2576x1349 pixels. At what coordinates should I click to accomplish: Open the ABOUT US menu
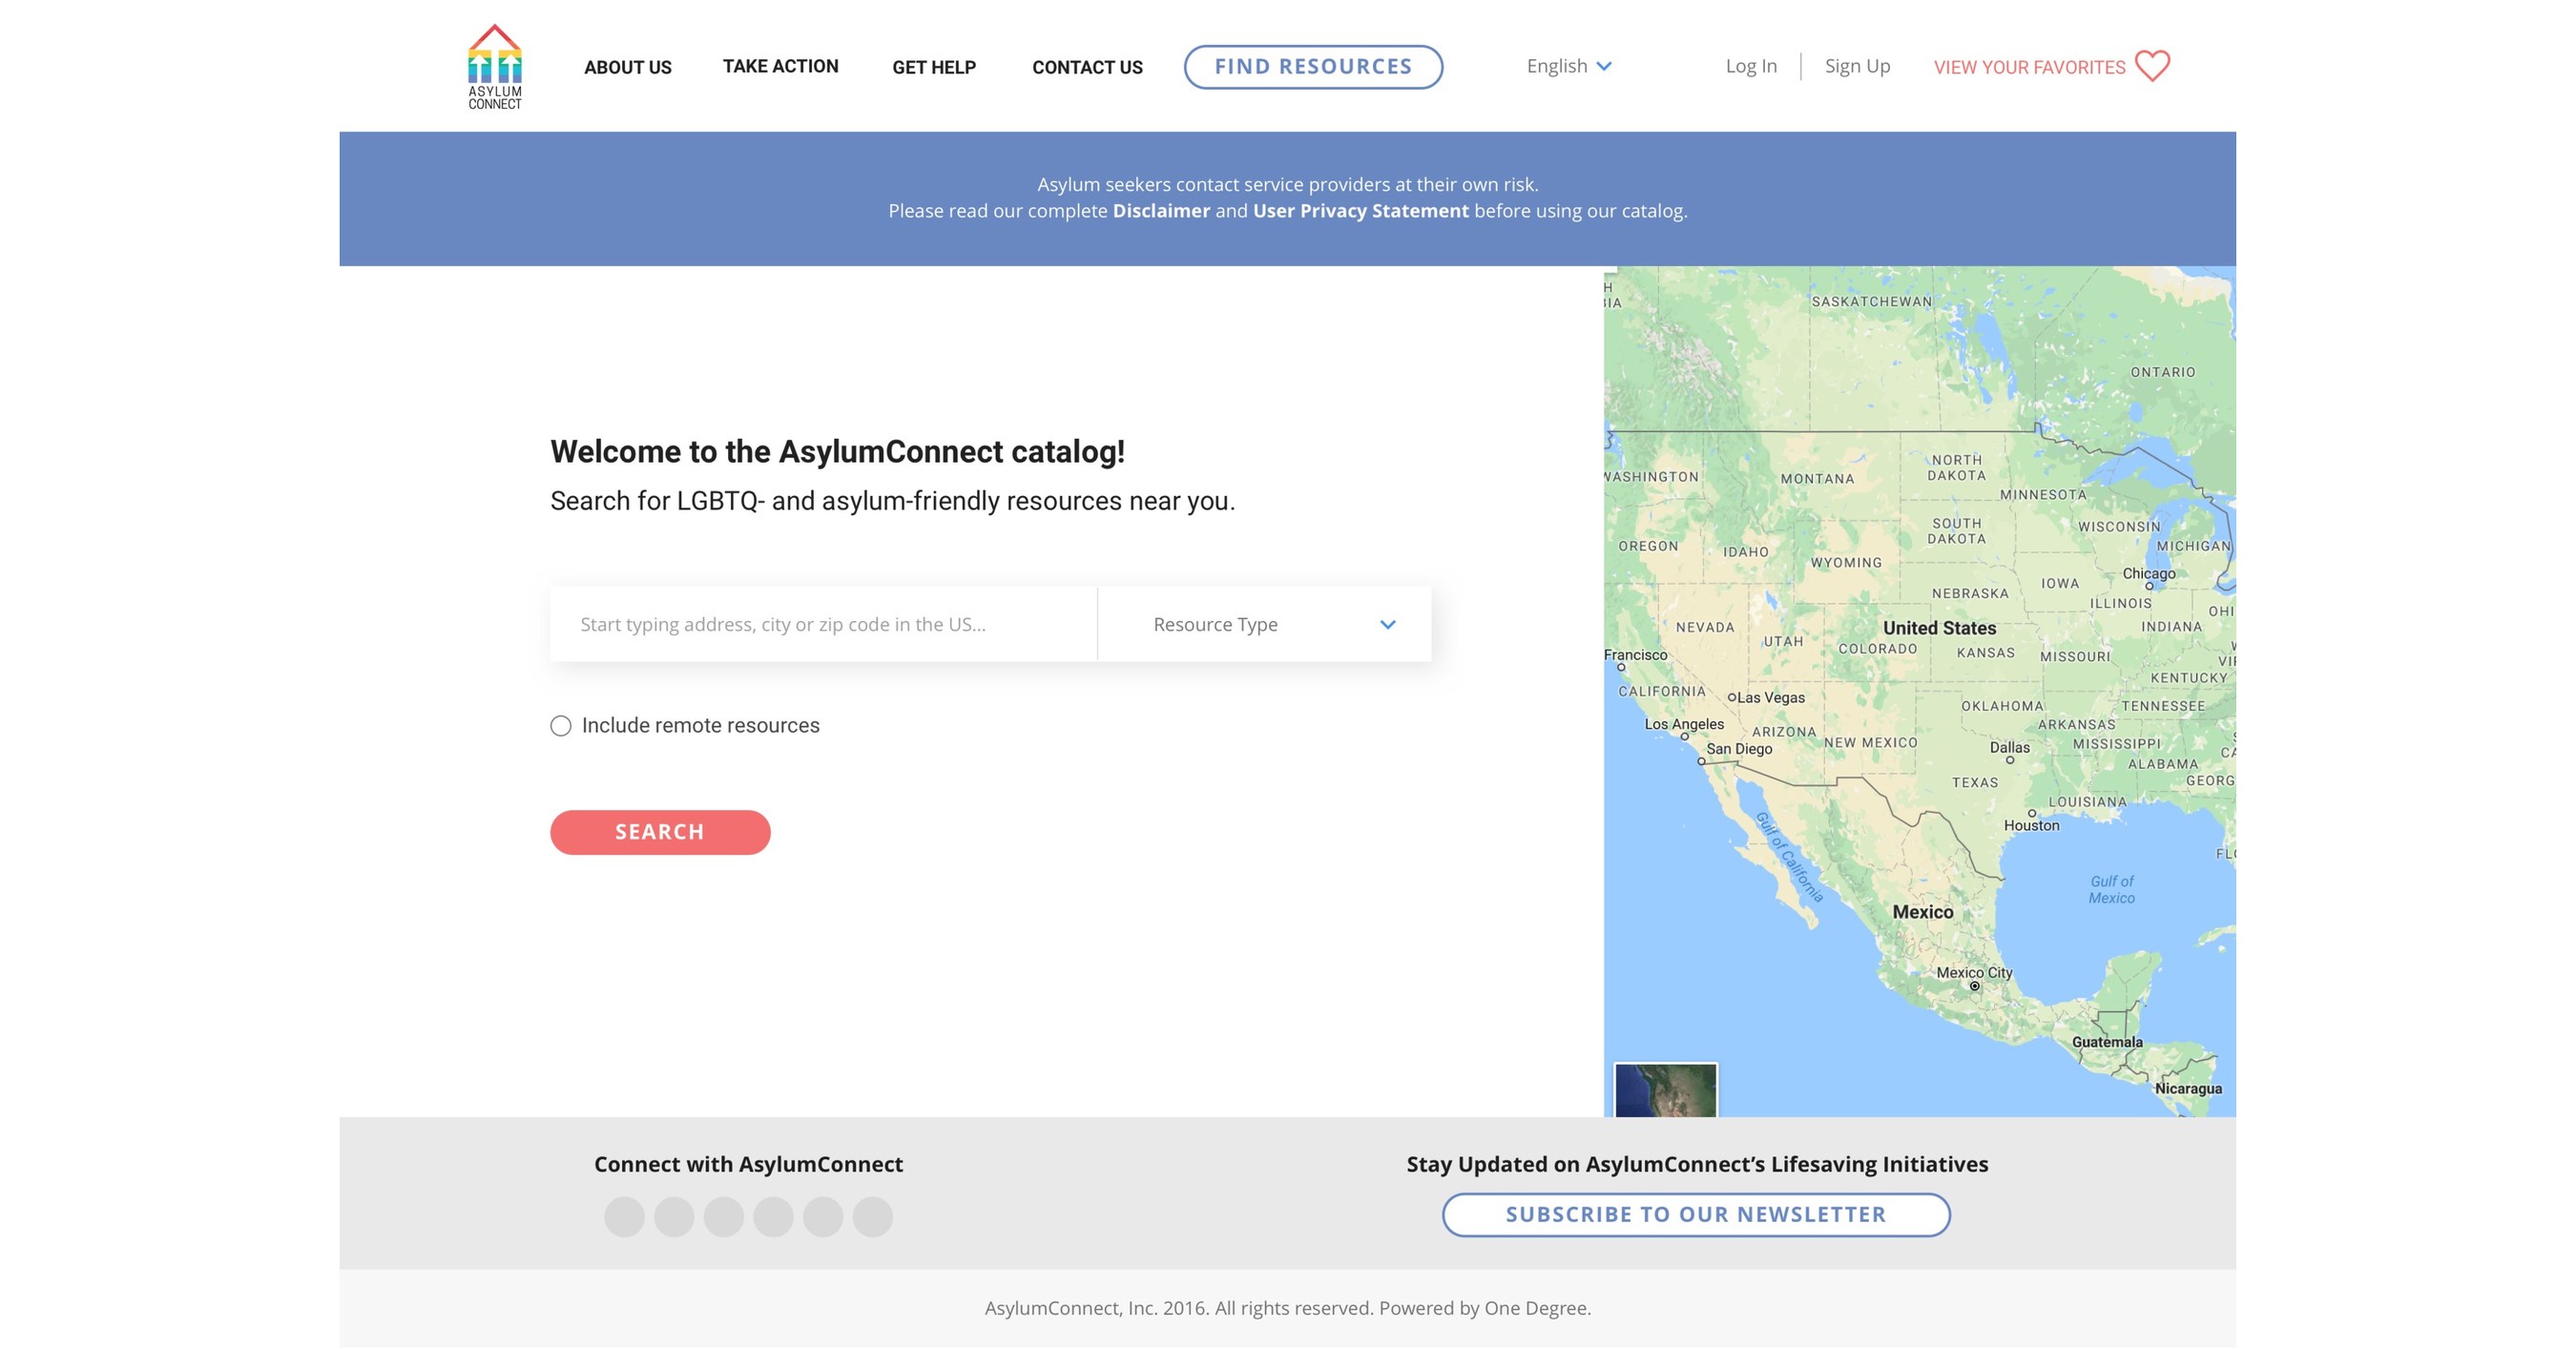coord(627,67)
